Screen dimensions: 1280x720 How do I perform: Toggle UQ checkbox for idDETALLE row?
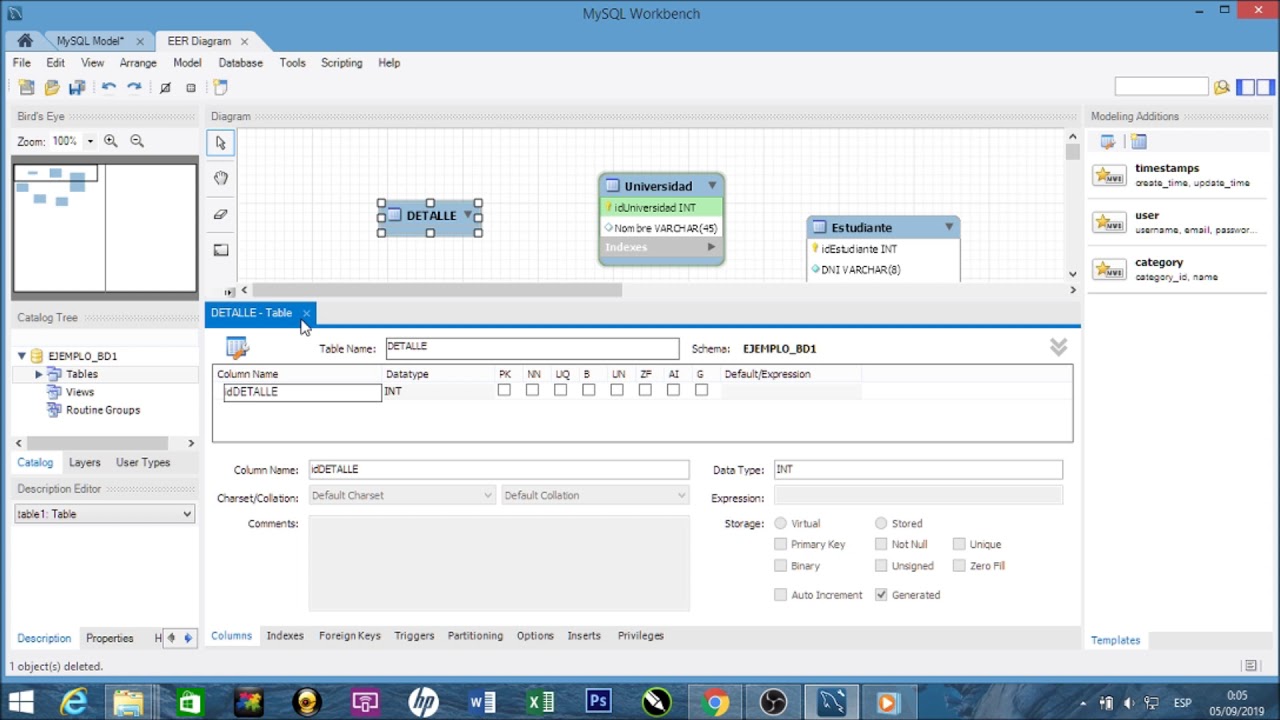[560, 390]
